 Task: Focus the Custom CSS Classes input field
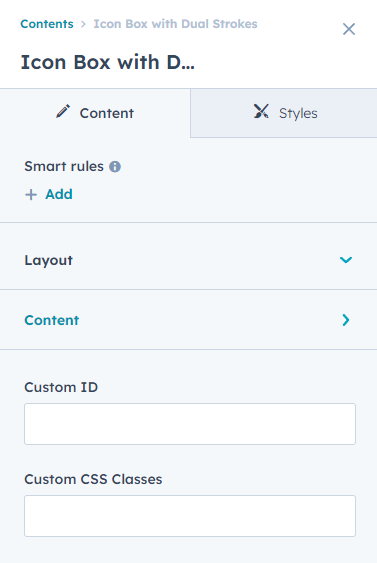(190, 516)
